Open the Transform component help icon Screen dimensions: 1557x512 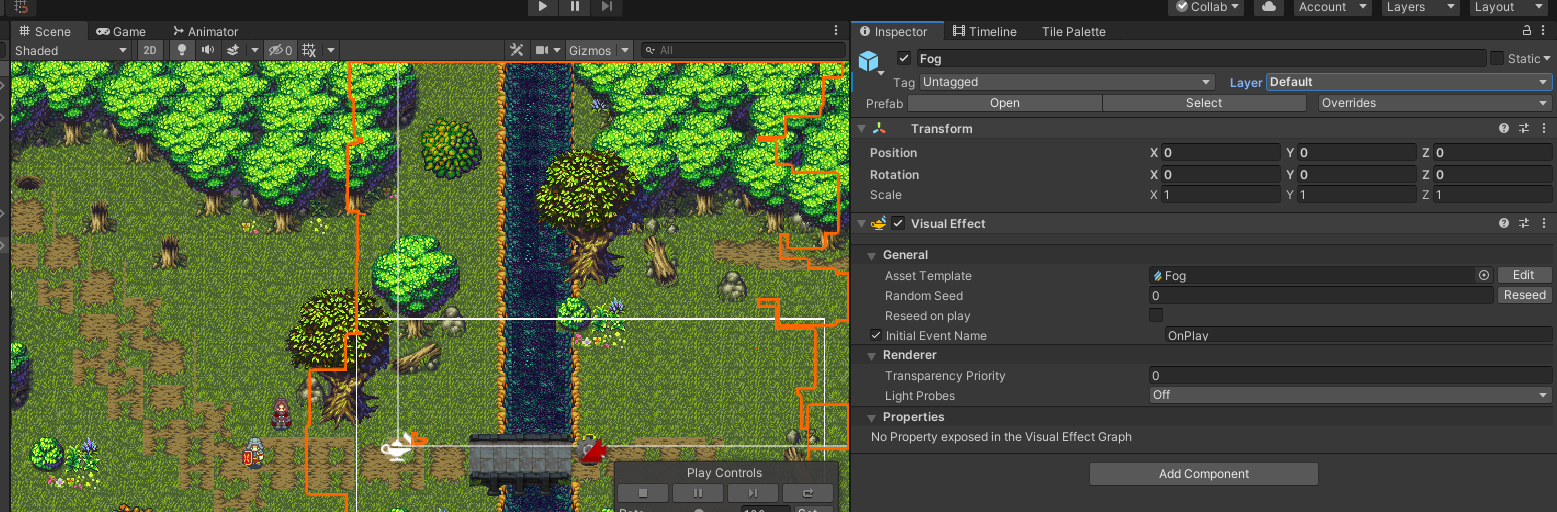coord(1504,129)
